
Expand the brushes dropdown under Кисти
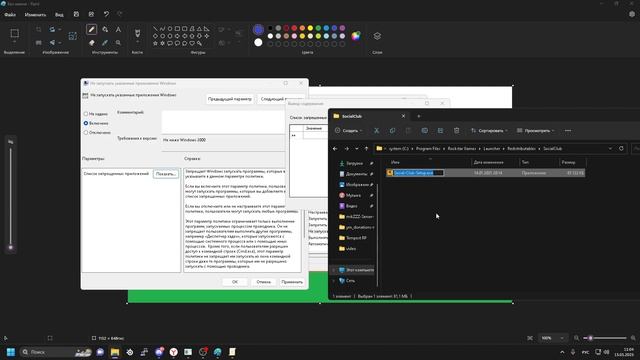(138, 42)
